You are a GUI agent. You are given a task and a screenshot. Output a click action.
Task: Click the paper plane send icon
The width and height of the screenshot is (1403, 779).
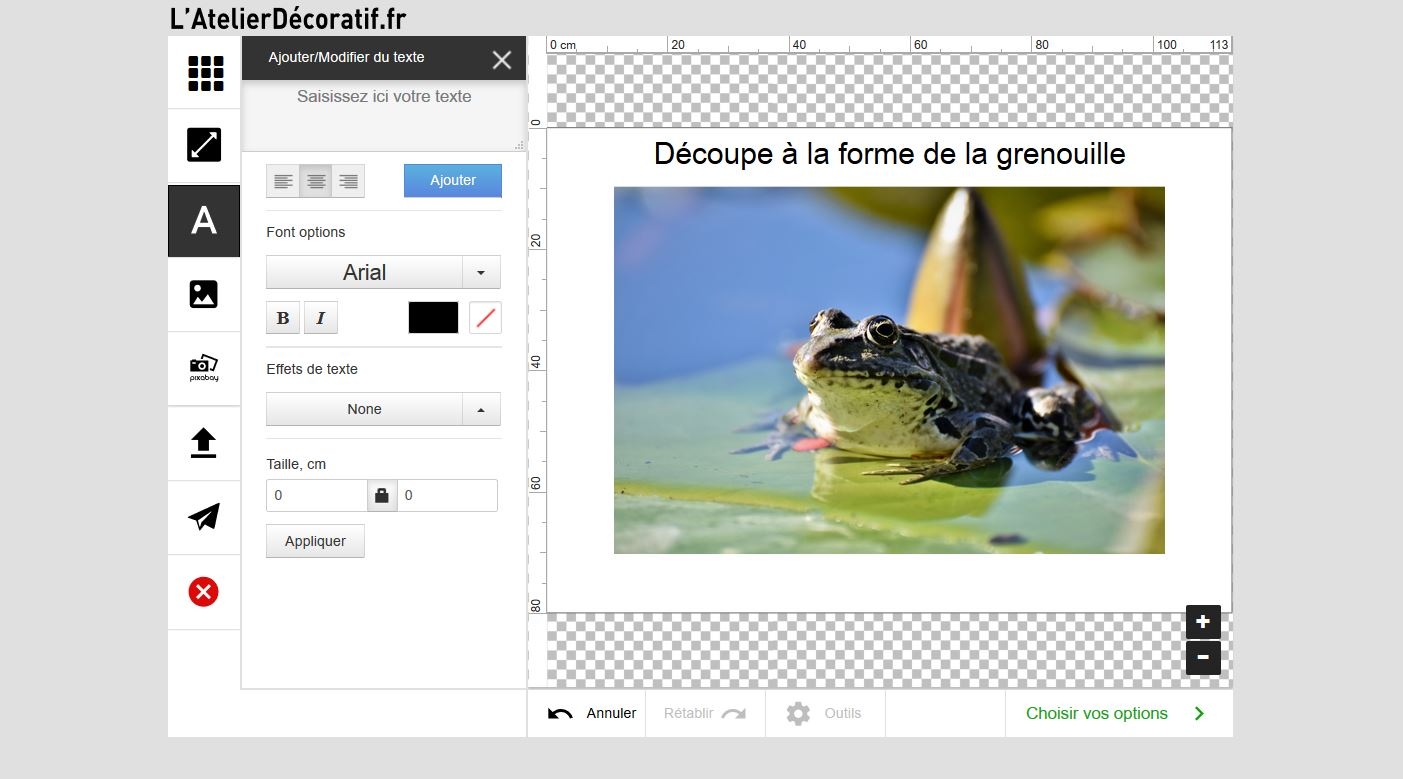[204, 517]
